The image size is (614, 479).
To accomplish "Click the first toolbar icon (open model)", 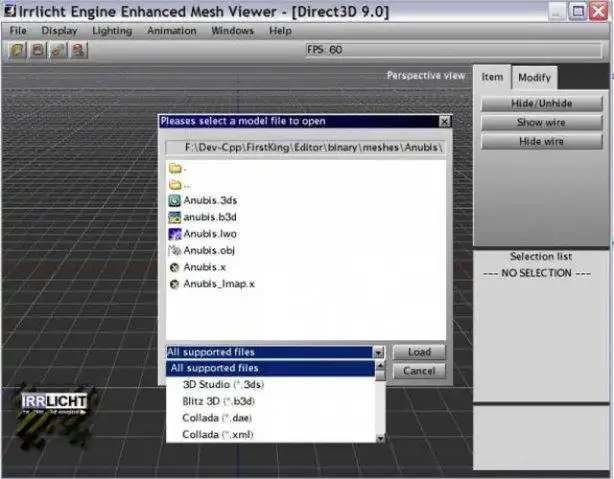I will pos(17,50).
